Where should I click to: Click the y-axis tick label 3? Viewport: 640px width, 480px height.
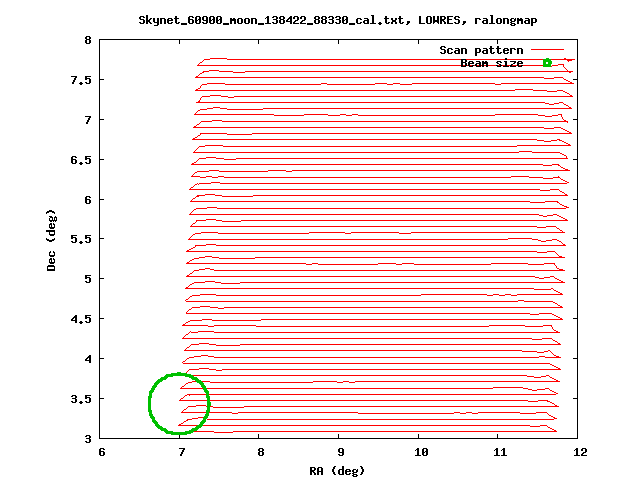88,439
